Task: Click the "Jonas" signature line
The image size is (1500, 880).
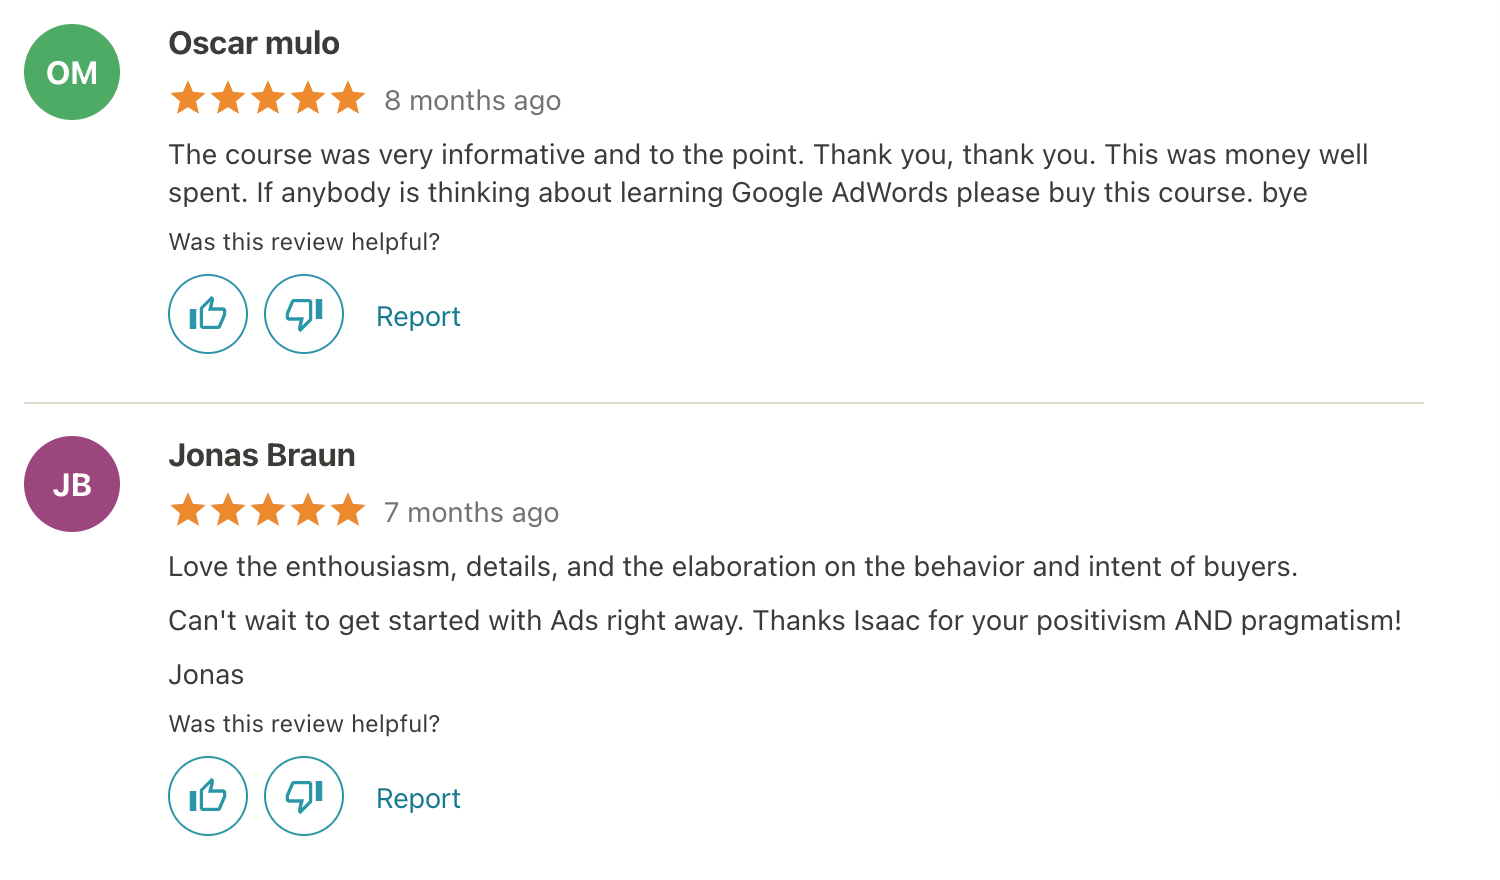Action: [206, 675]
